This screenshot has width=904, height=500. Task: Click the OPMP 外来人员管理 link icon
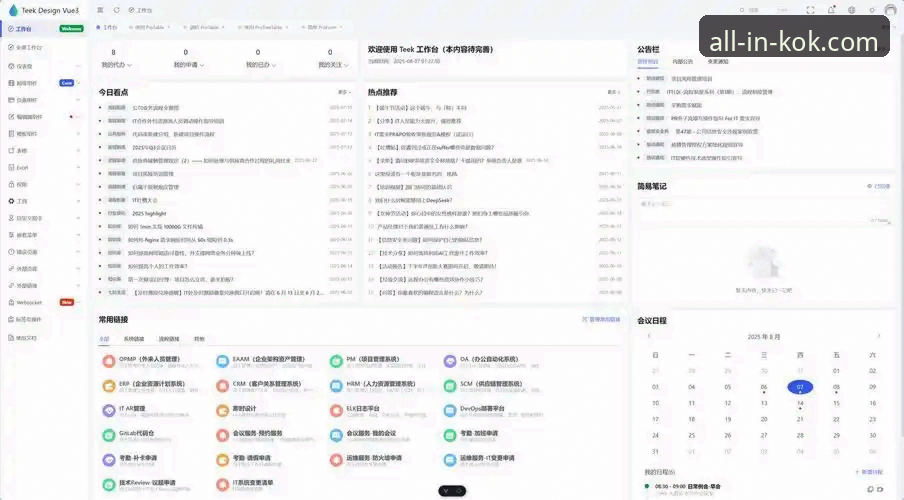109,362
